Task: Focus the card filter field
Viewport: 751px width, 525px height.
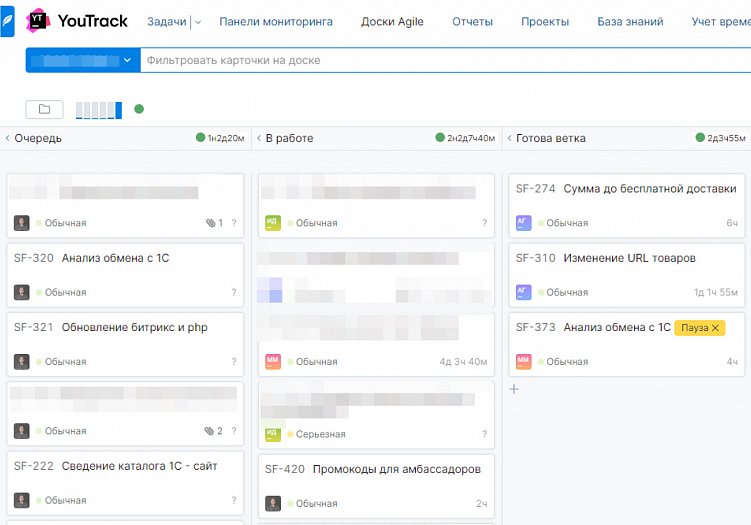Action: [x=445, y=60]
